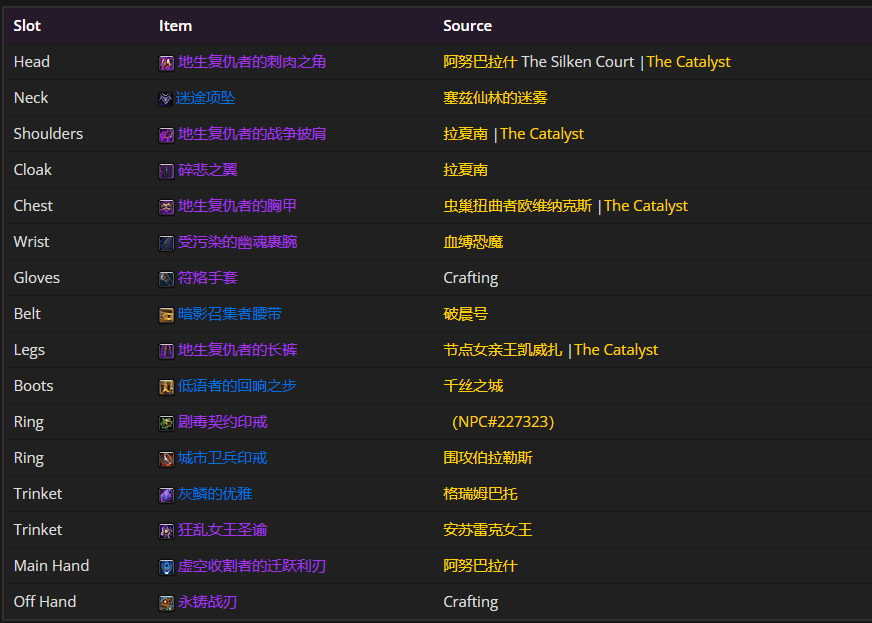
Task: Click the Cloak icon beside 碎悲之翼
Action: click(x=166, y=171)
